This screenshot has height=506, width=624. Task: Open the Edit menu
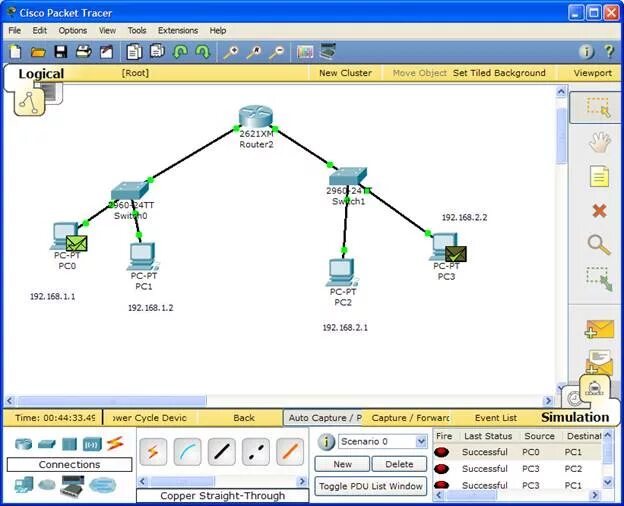pos(40,31)
